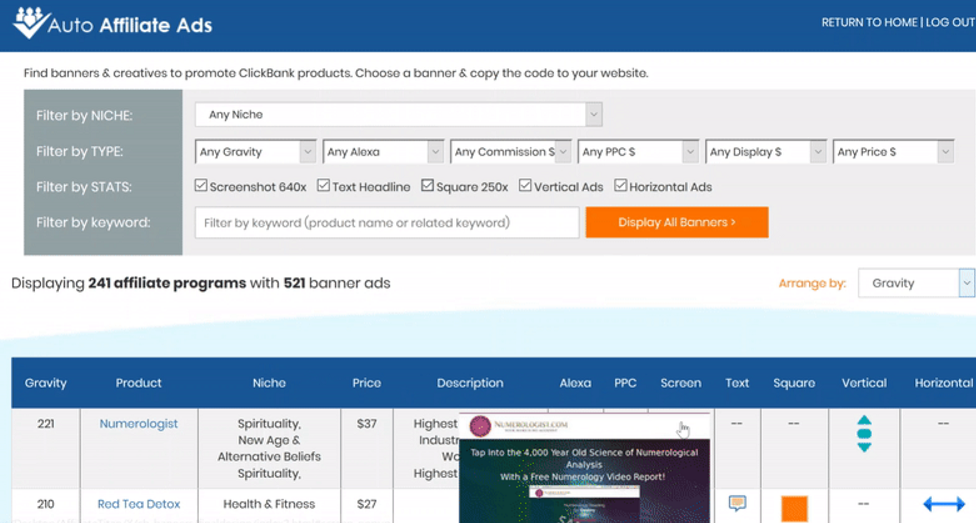976x523 pixels.
Task: Click the Text column header
Action: coord(737,383)
